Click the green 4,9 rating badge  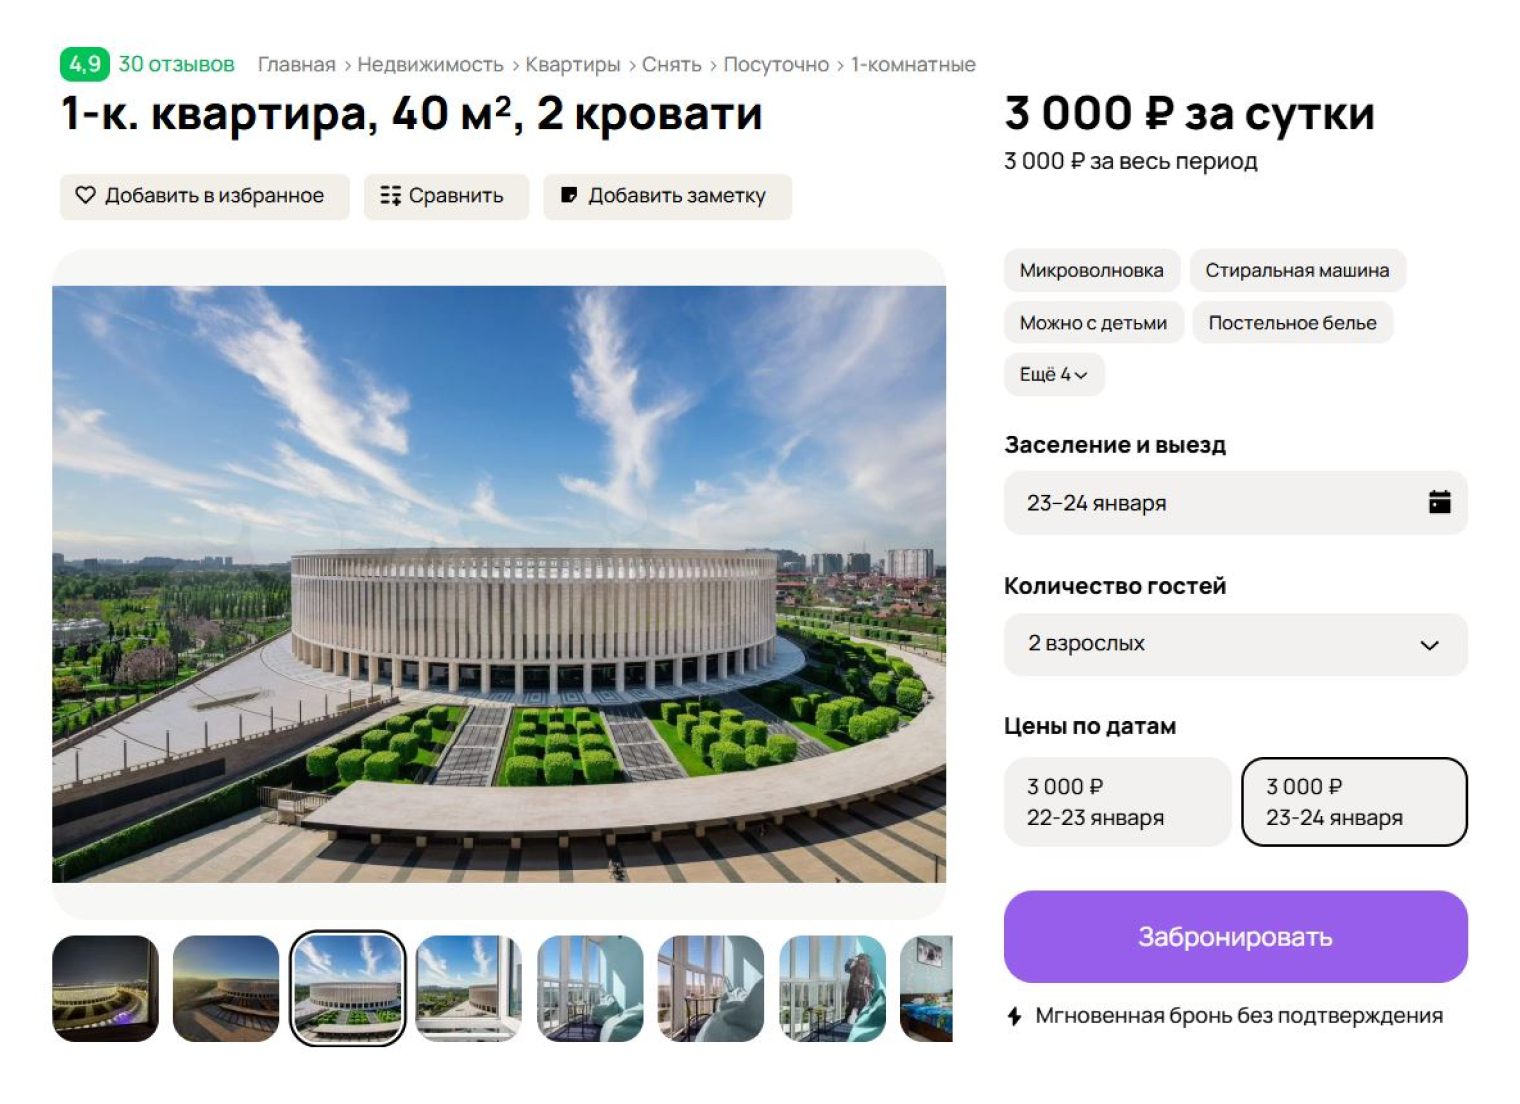(x=84, y=64)
